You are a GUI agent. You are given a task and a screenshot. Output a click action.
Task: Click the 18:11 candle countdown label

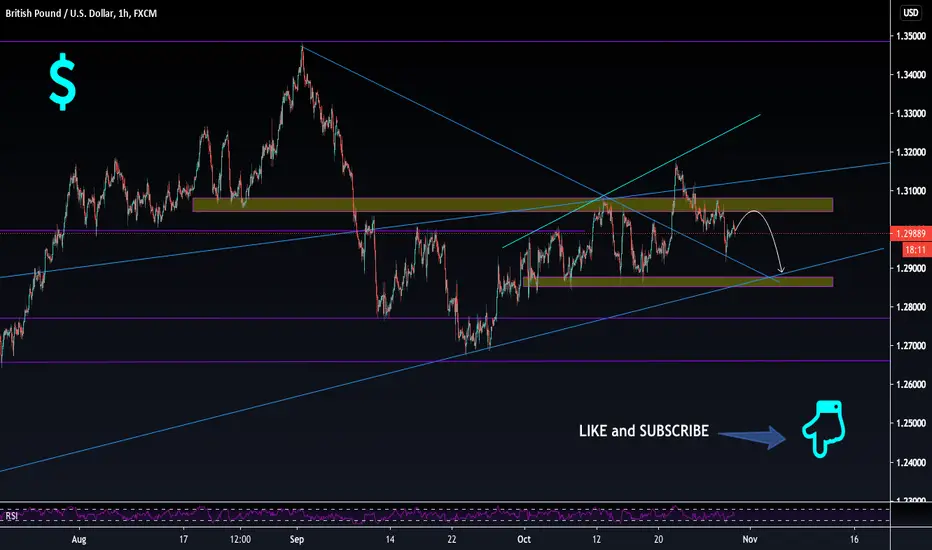pos(916,250)
